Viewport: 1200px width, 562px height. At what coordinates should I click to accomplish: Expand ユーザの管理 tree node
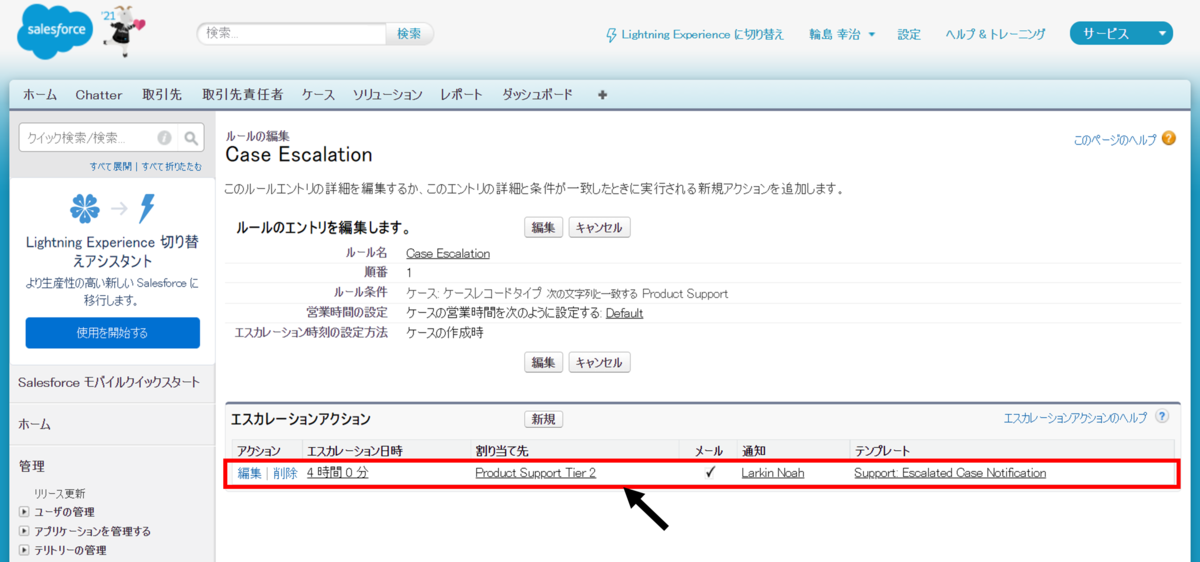pos(24,512)
